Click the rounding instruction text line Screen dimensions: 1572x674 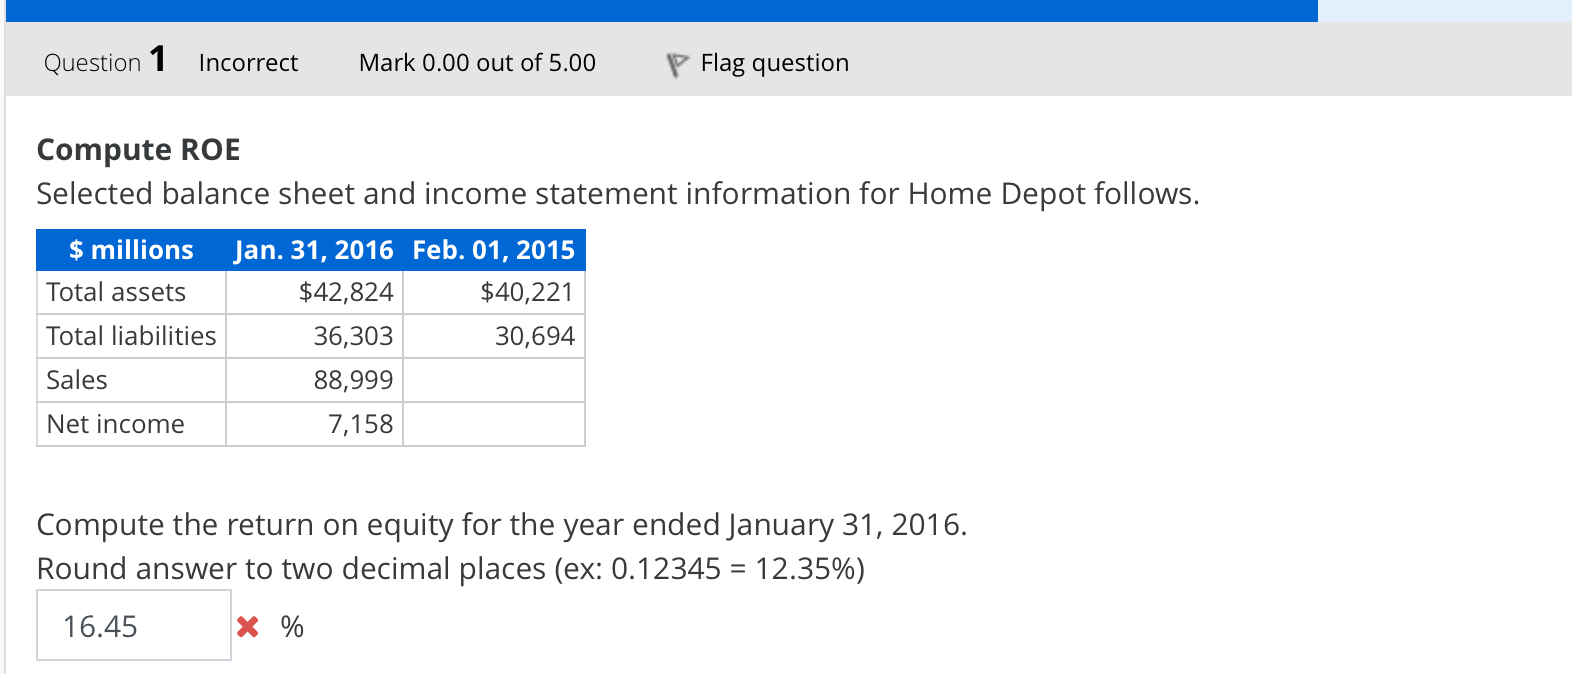click(450, 569)
